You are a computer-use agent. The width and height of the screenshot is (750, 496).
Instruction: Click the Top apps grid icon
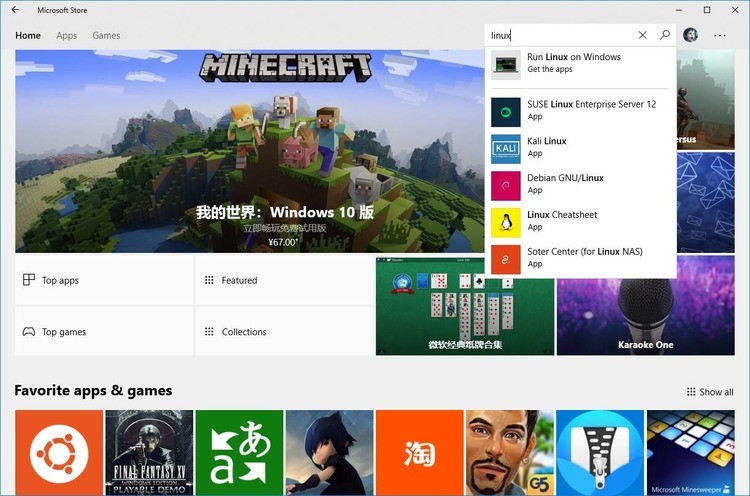(29, 280)
